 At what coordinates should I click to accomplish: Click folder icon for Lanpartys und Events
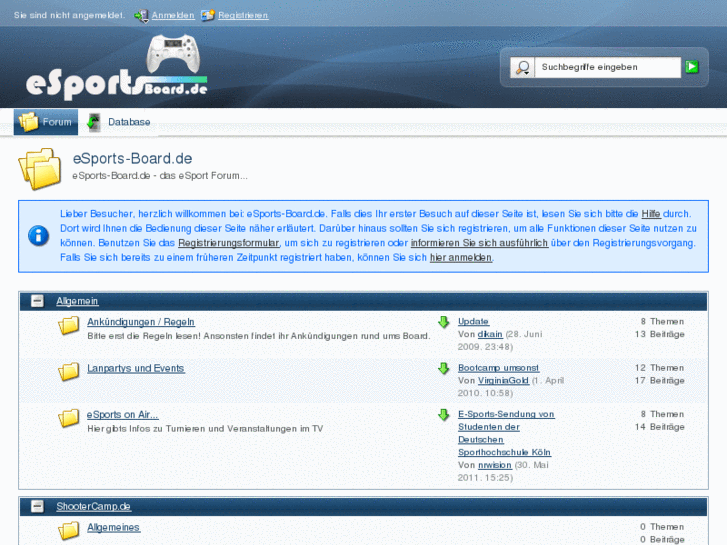[69, 372]
